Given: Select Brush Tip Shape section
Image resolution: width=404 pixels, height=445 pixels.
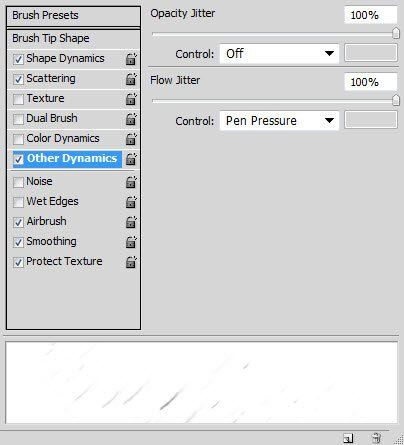Looking at the screenshot, I should point(73,38).
